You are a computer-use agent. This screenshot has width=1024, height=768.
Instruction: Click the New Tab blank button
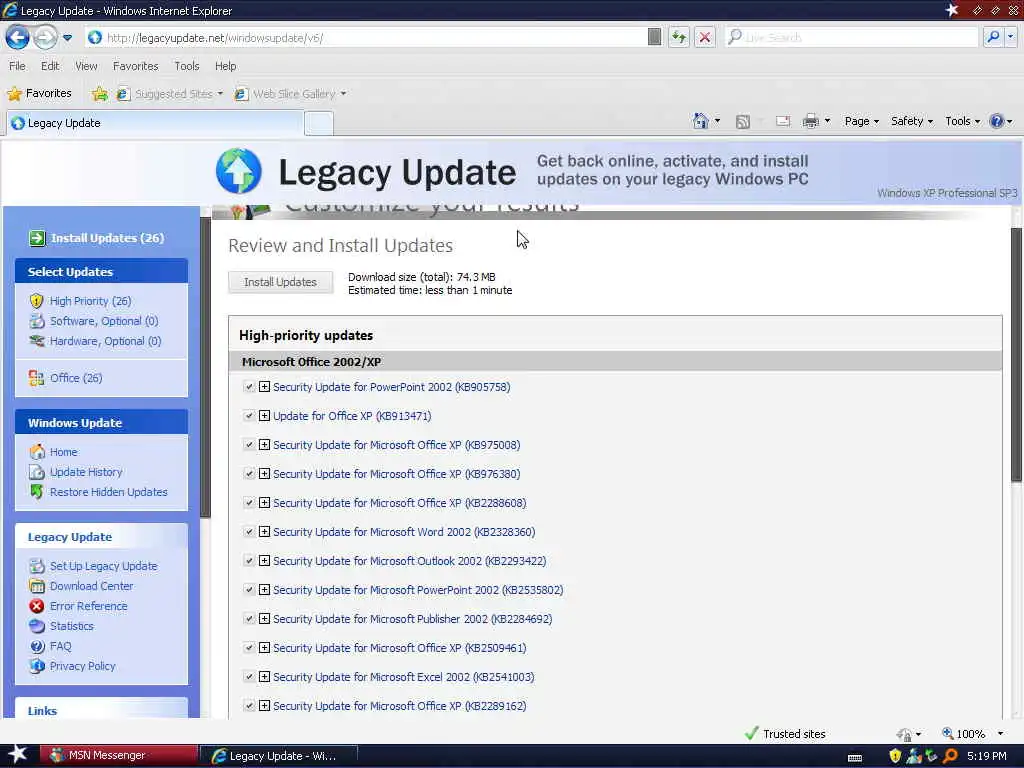pyautogui.click(x=319, y=123)
